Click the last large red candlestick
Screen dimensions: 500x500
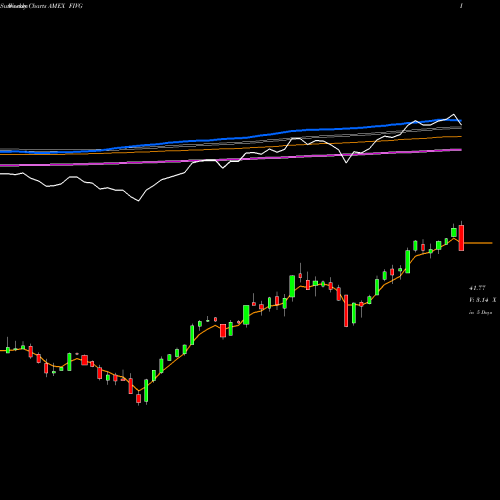coord(461,238)
